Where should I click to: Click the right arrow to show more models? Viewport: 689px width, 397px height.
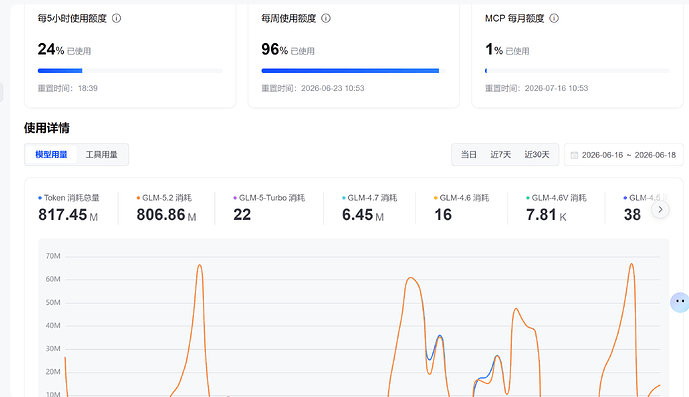click(x=660, y=210)
